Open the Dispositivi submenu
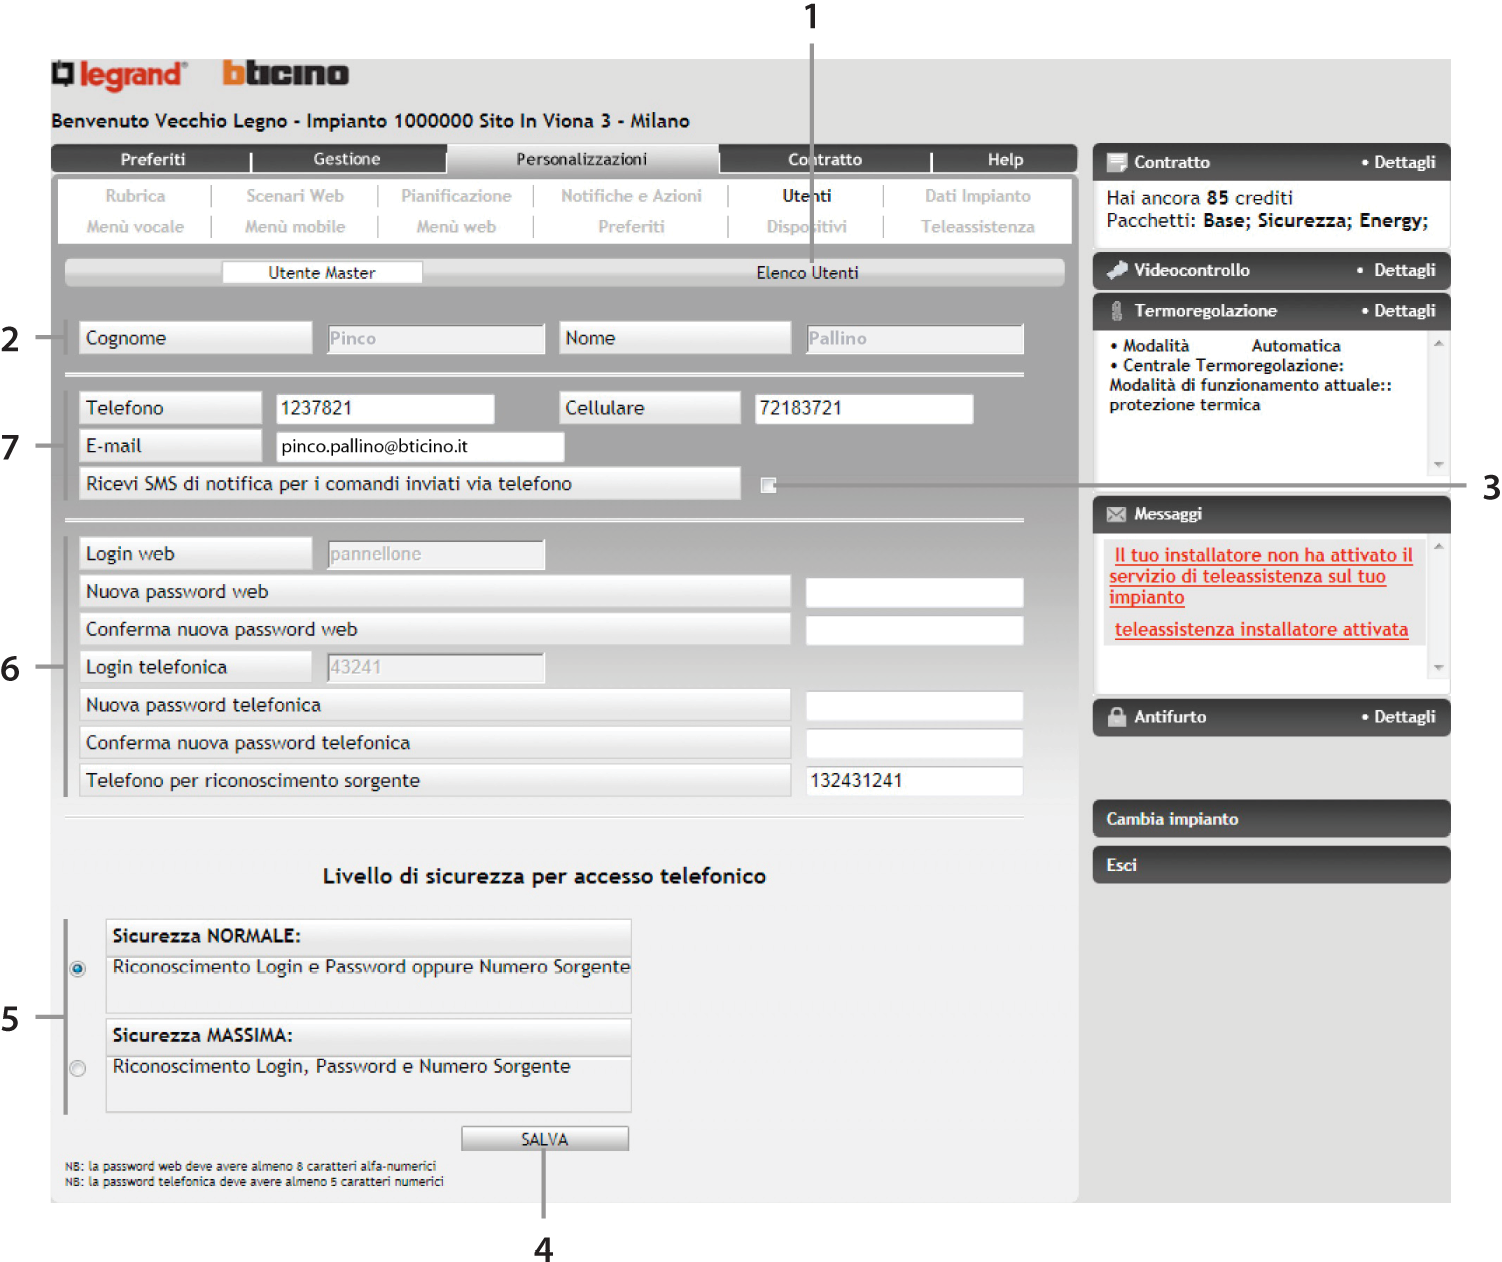The image size is (1502, 1262). pyautogui.click(x=807, y=227)
